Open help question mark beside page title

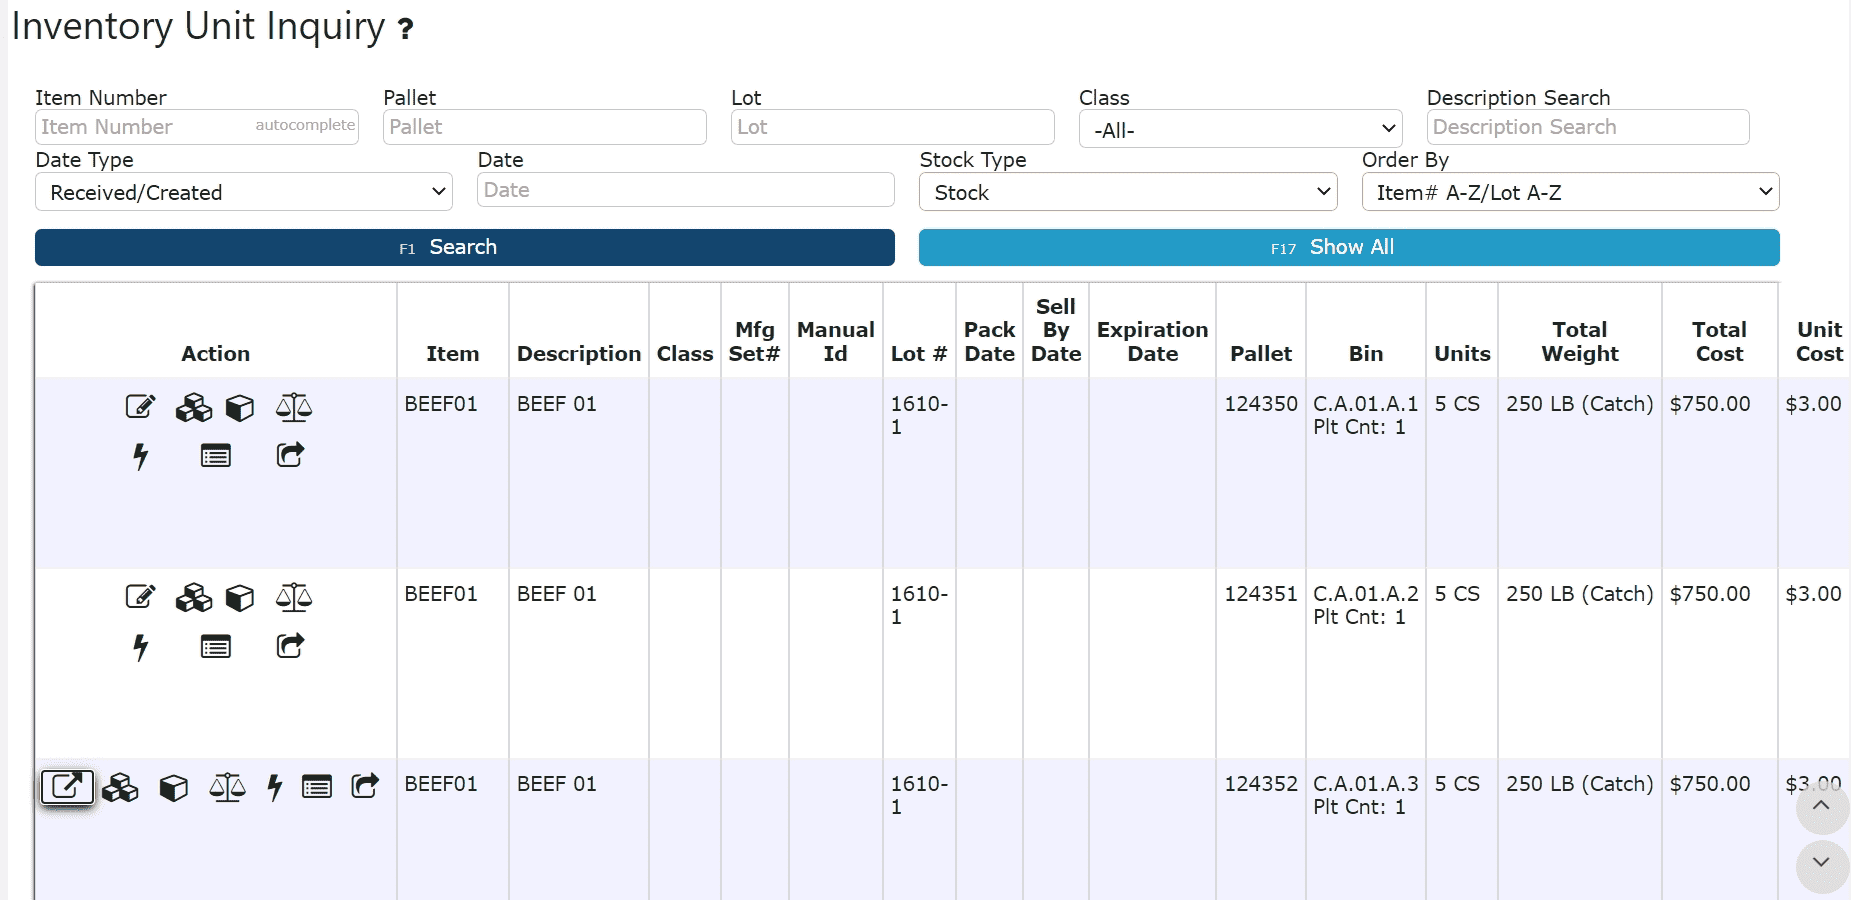click(405, 29)
